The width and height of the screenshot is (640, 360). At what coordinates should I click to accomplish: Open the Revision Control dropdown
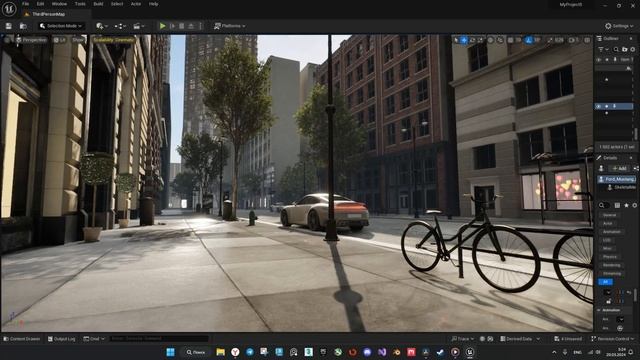(613, 339)
